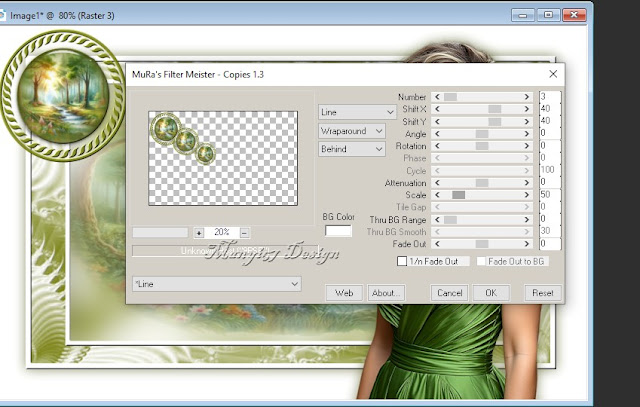The image size is (640, 407).
Task: Decrease Number with left arrow
Action: point(437,97)
